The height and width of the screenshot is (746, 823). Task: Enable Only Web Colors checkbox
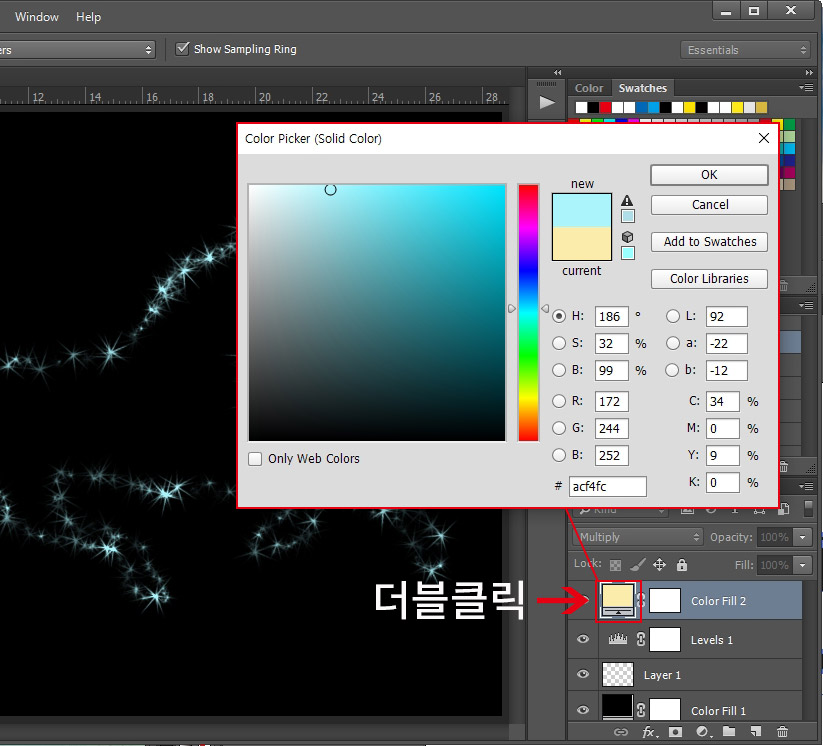pyautogui.click(x=255, y=459)
